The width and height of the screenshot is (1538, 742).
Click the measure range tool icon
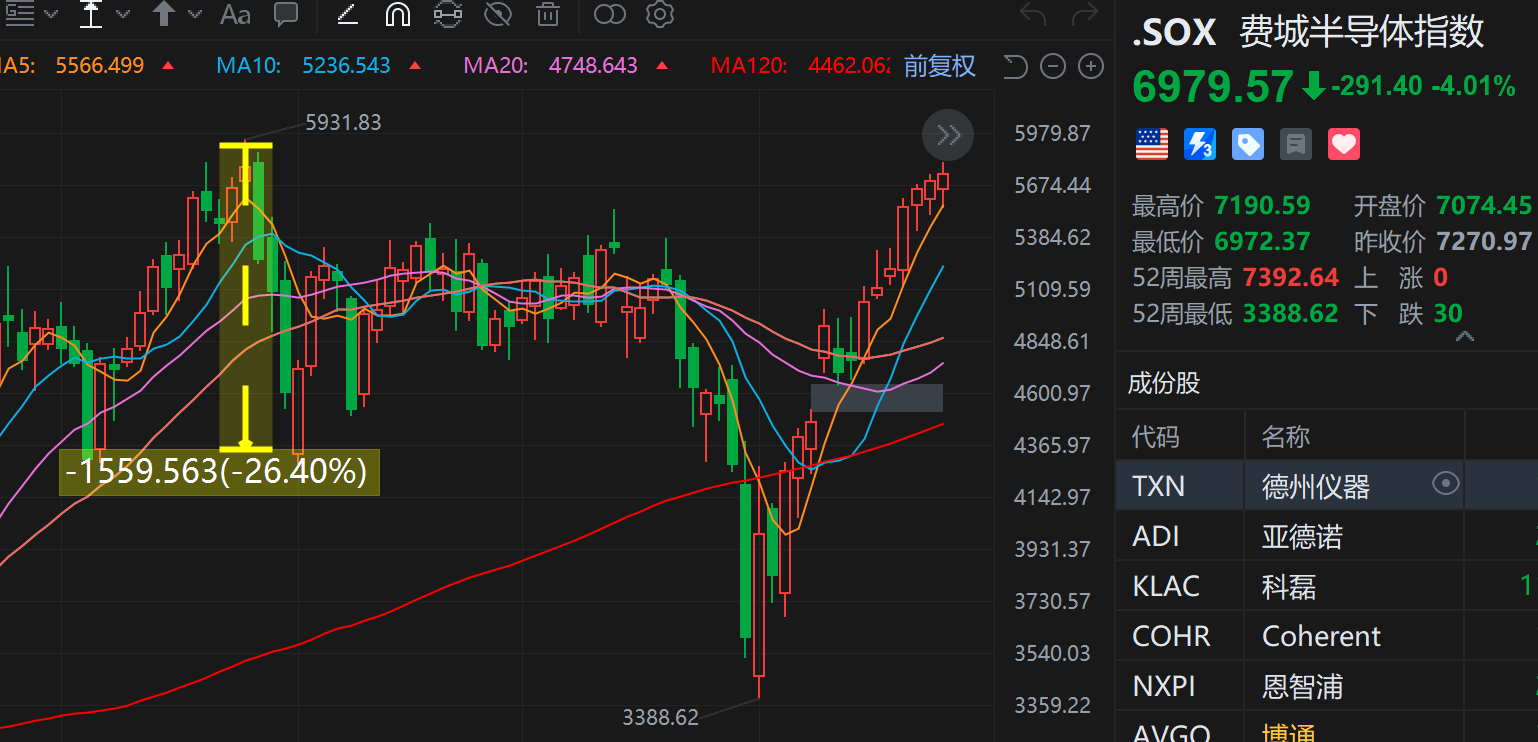(x=447, y=14)
